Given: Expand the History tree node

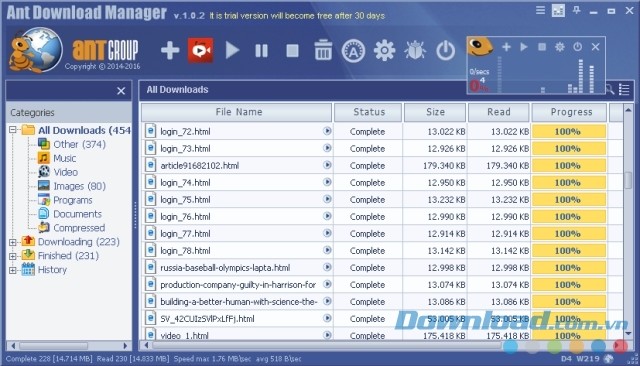Looking at the screenshot, I should (13, 270).
